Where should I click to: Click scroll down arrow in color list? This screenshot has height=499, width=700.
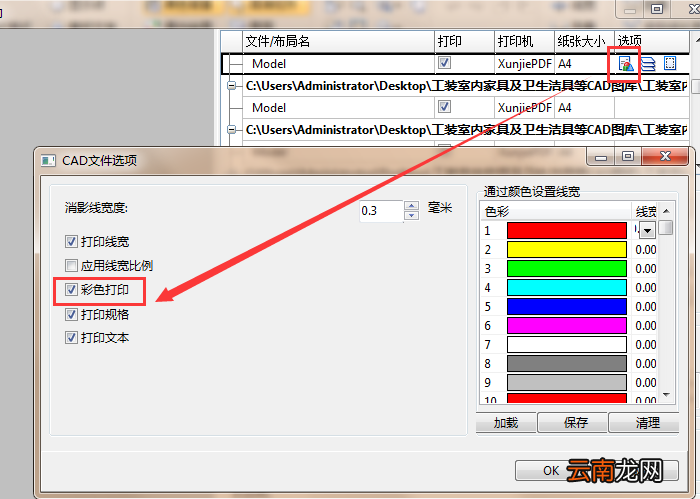point(666,395)
